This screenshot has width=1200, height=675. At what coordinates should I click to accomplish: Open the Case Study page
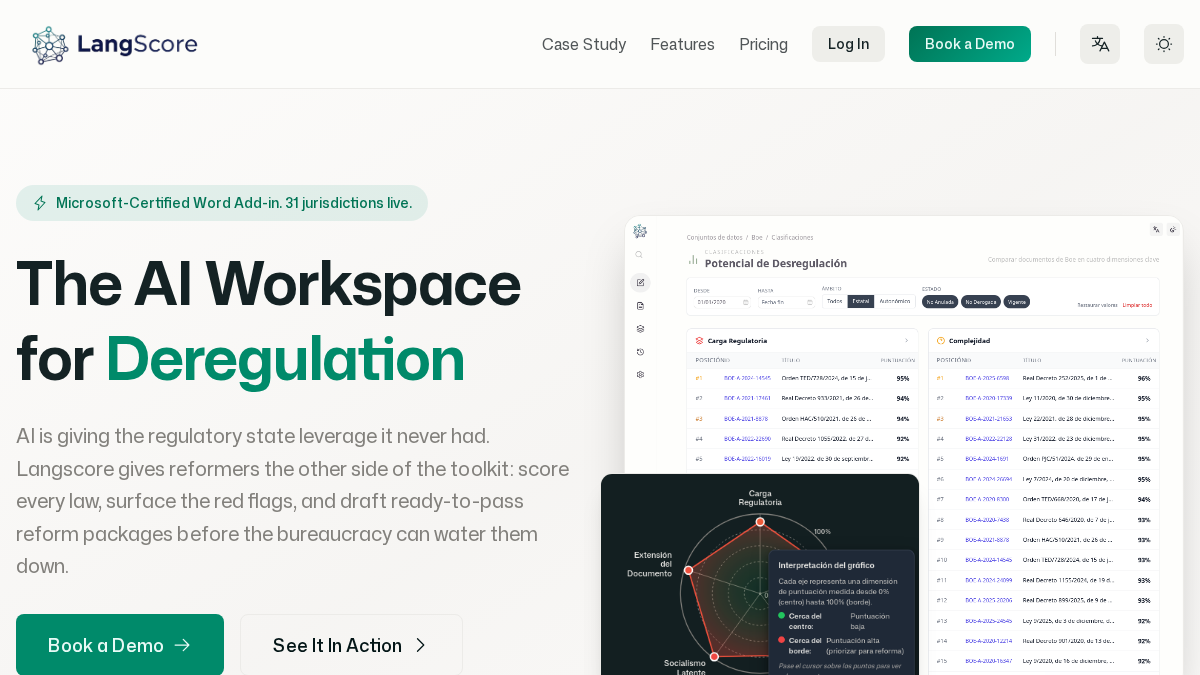pyautogui.click(x=584, y=44)
